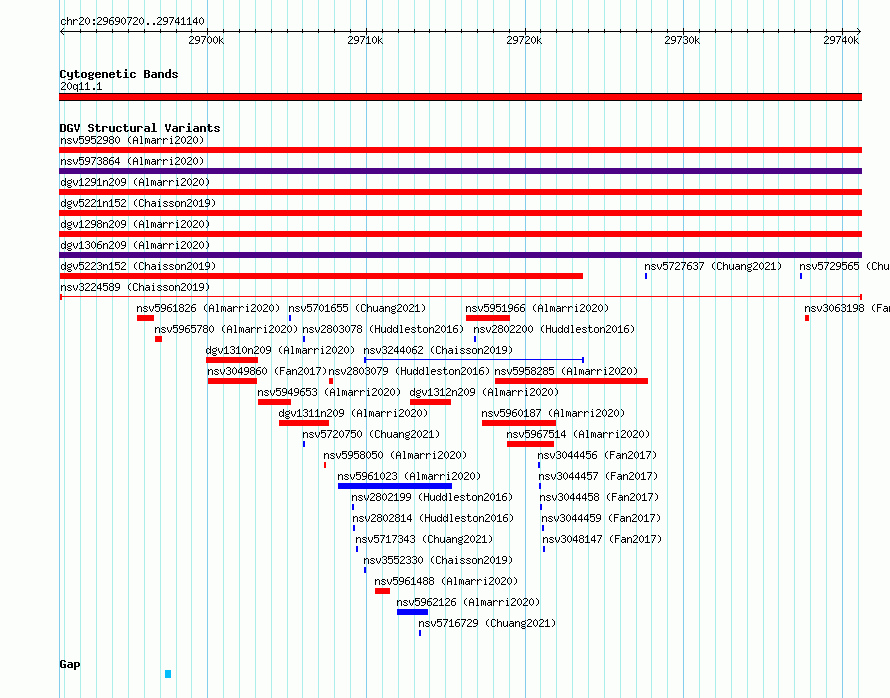Select the 20q11.1 cytogenetic band bar
This screenshot has width=890, height=698.
pos(460,97)
